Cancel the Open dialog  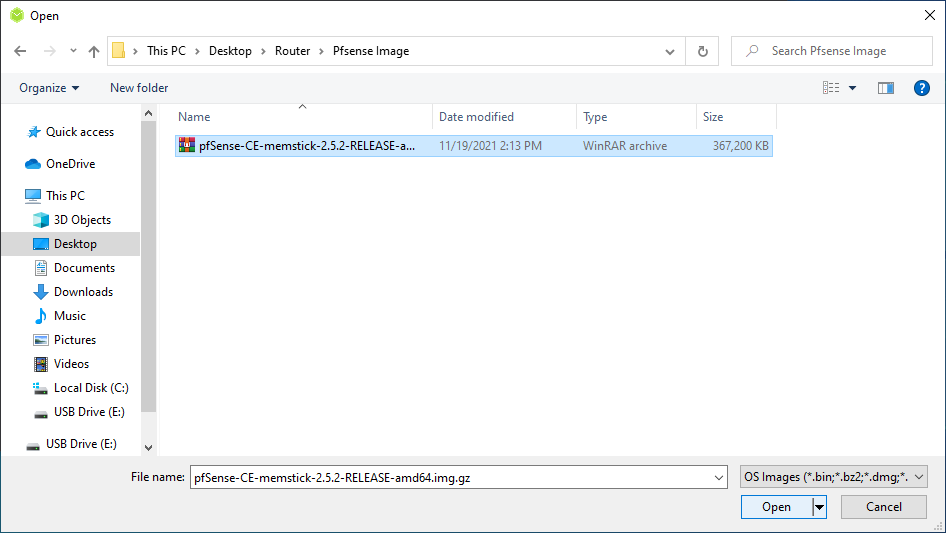click(884, 507)
